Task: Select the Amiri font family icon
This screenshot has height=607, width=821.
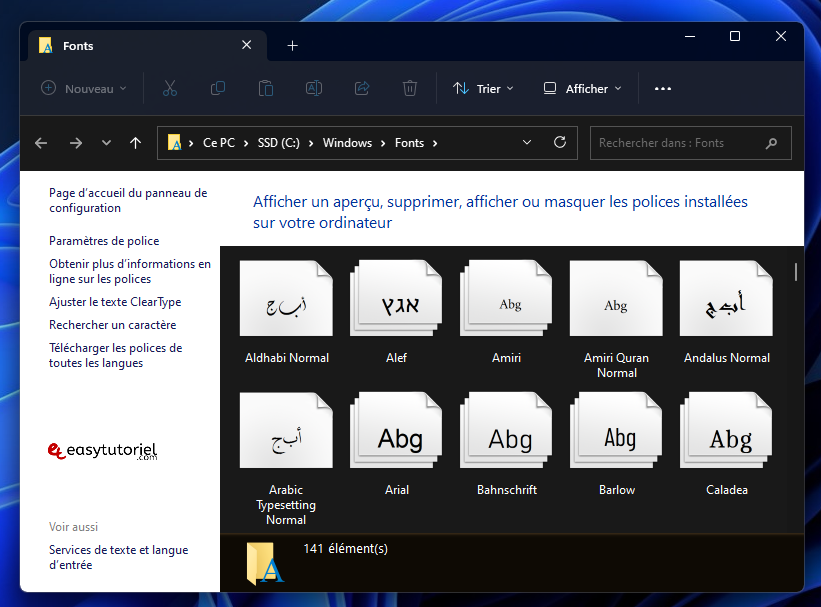Action: click(506, 299)
